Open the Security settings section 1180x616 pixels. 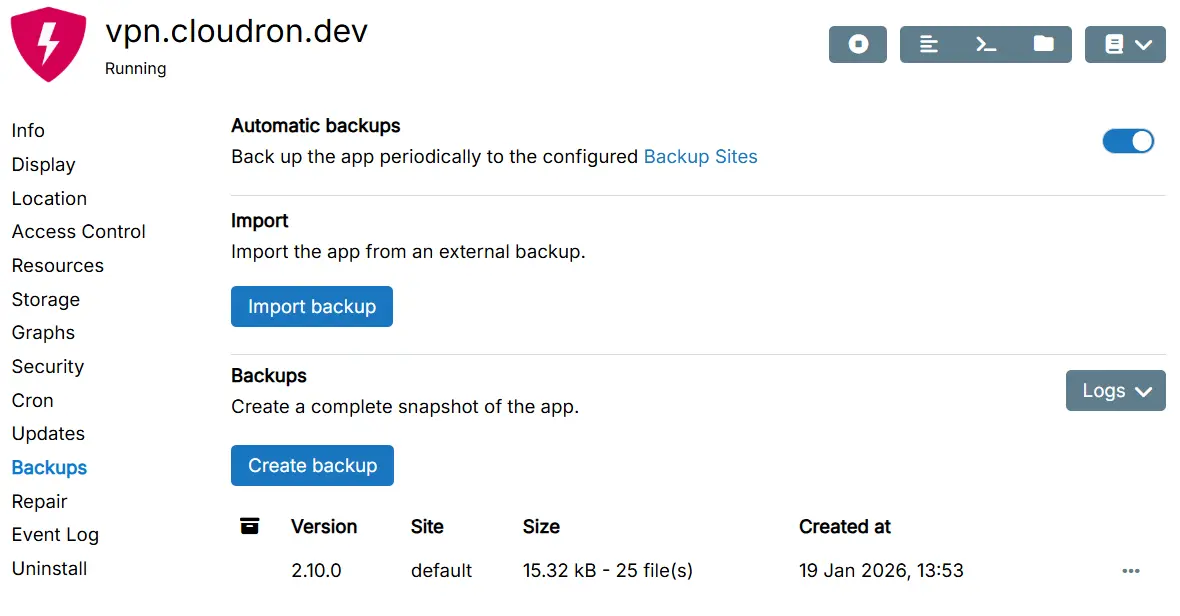[48, 367]
